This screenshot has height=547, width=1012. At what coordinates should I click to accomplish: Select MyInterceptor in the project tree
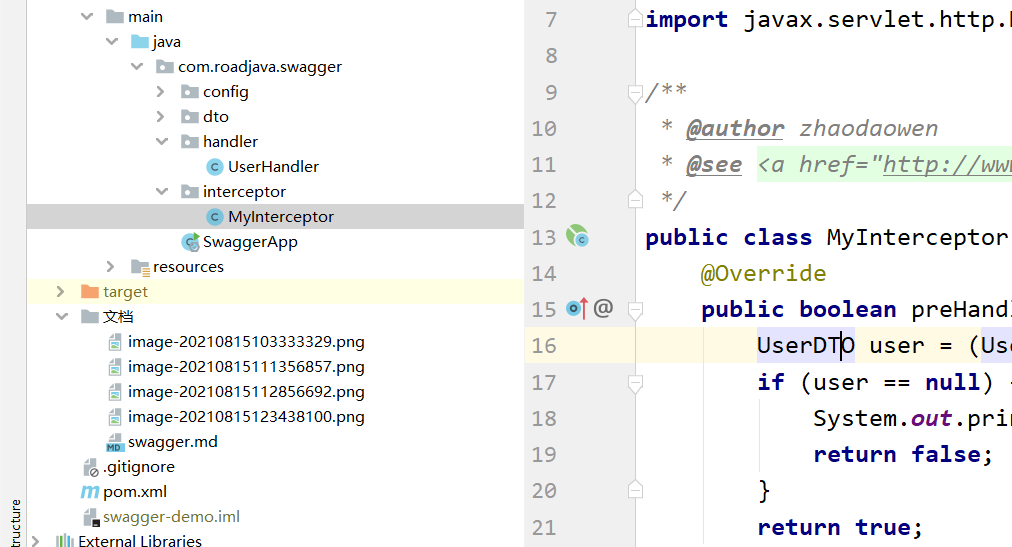[280, 217]
